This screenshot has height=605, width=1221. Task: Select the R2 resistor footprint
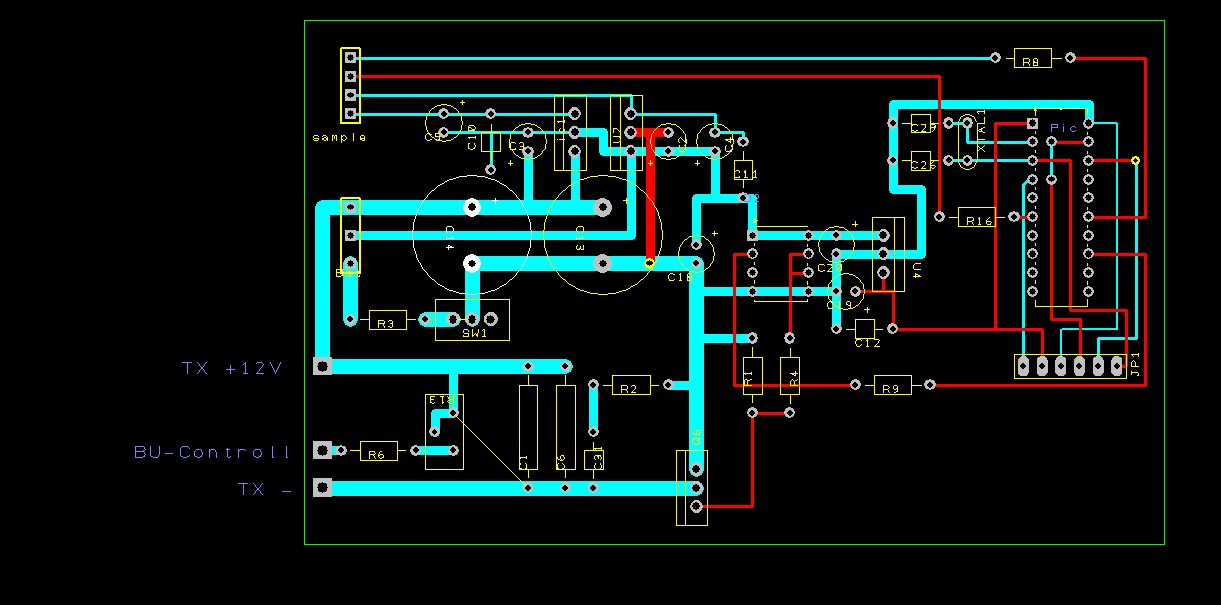(x=630, y=385)
